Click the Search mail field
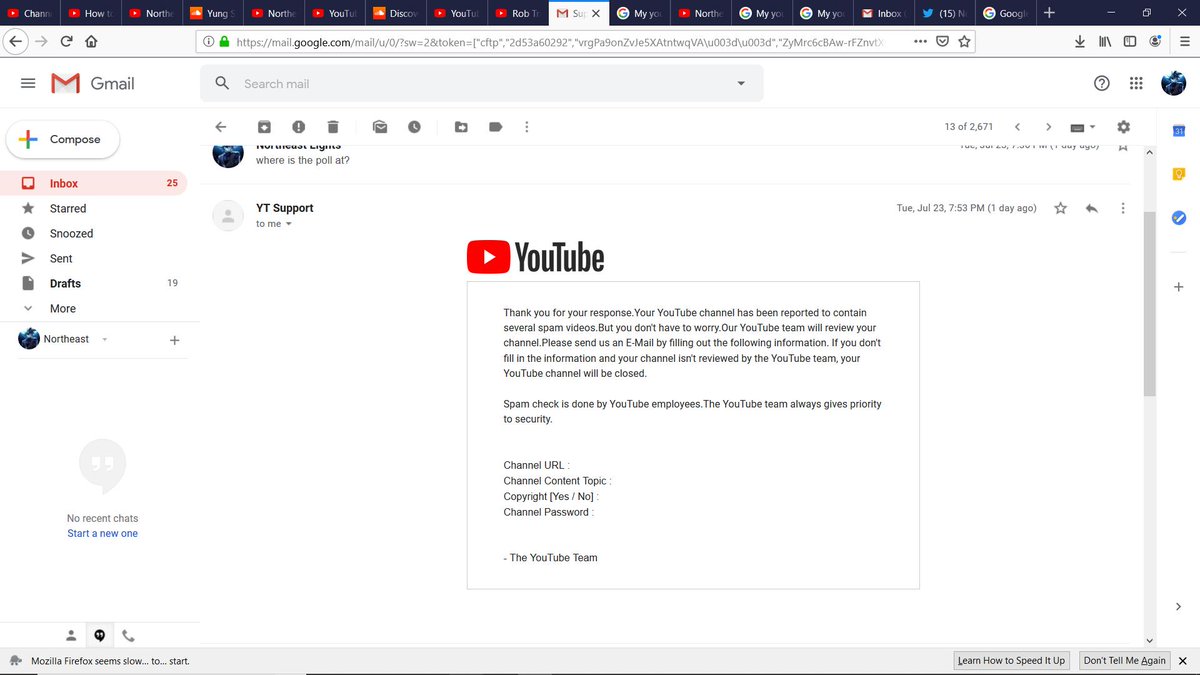This screenshot has height=675, width=1200. (482, 84)
